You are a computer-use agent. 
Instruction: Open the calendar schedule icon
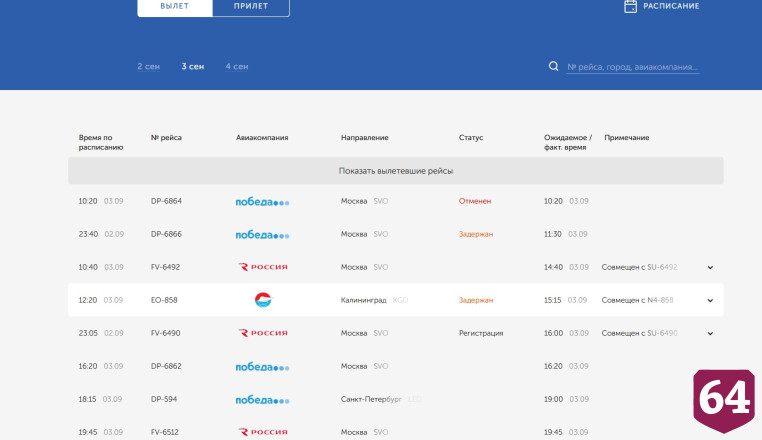pyautogui.click(x=630, y=6)
